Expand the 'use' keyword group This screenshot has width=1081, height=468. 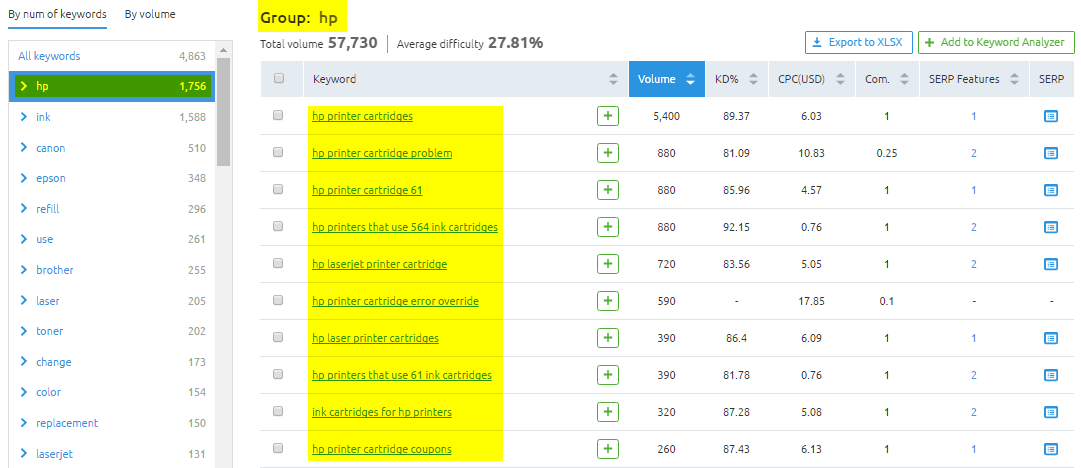coord(24,239)
